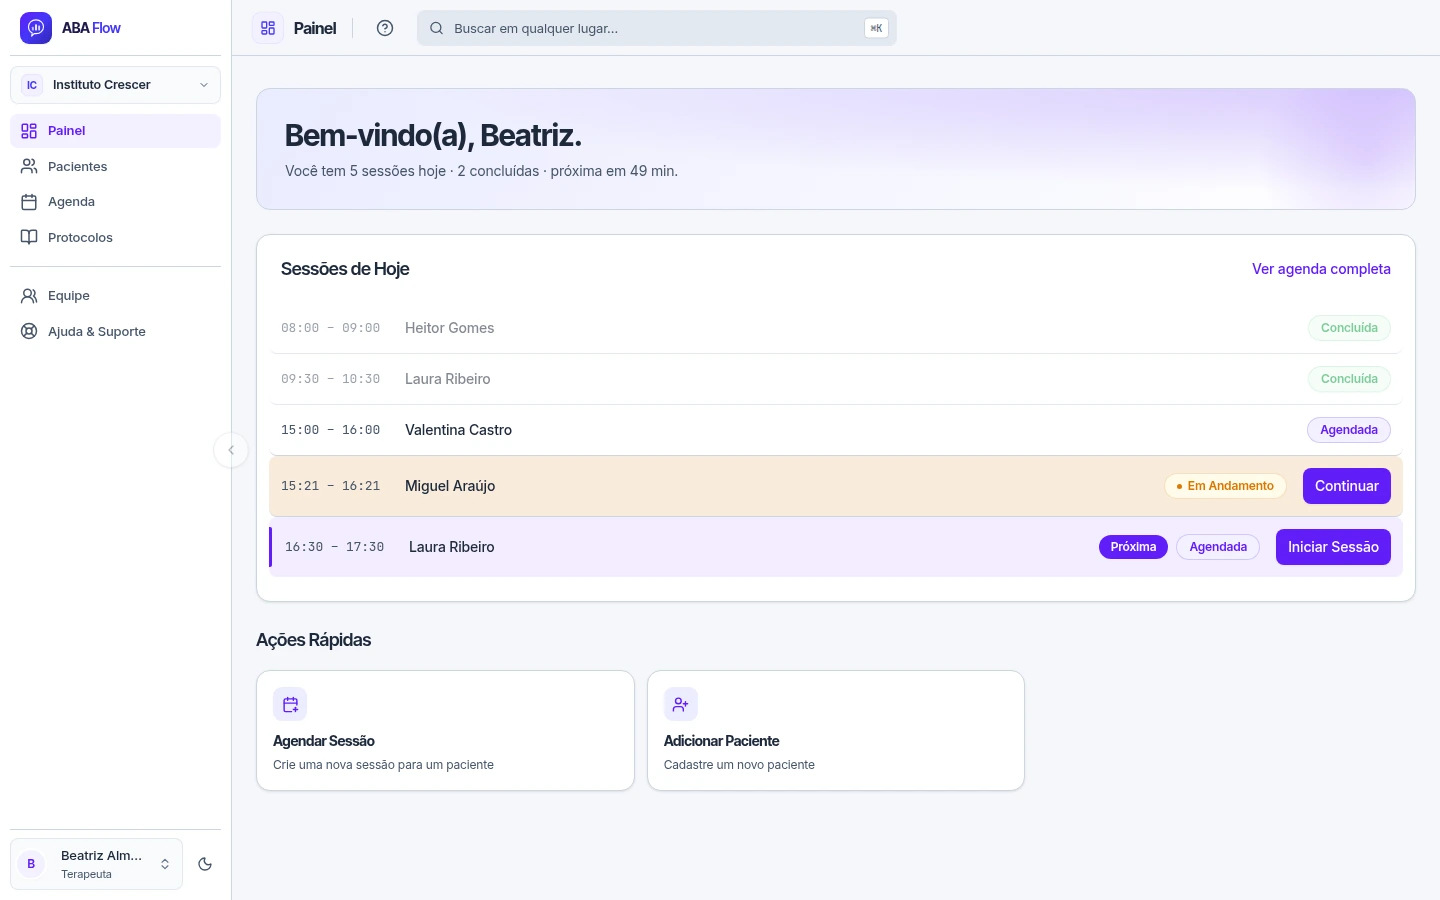Click the Painel grid icon in the header
The width and height of the screenshot is (1440, 900).
coord(268,28)
